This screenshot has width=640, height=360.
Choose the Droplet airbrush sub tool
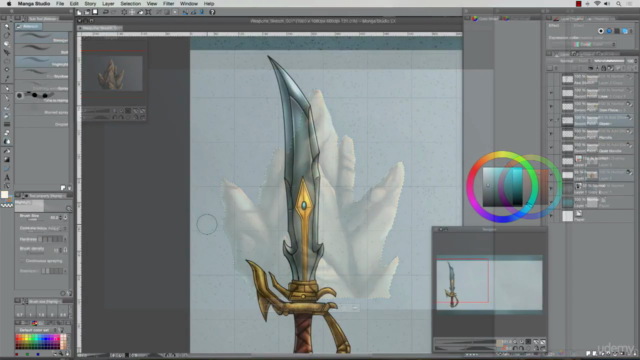pos(42,122)
